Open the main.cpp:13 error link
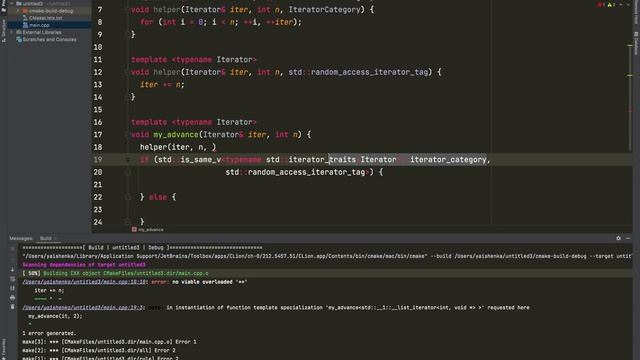Viewport: 640px width, 360px height. 84,282
